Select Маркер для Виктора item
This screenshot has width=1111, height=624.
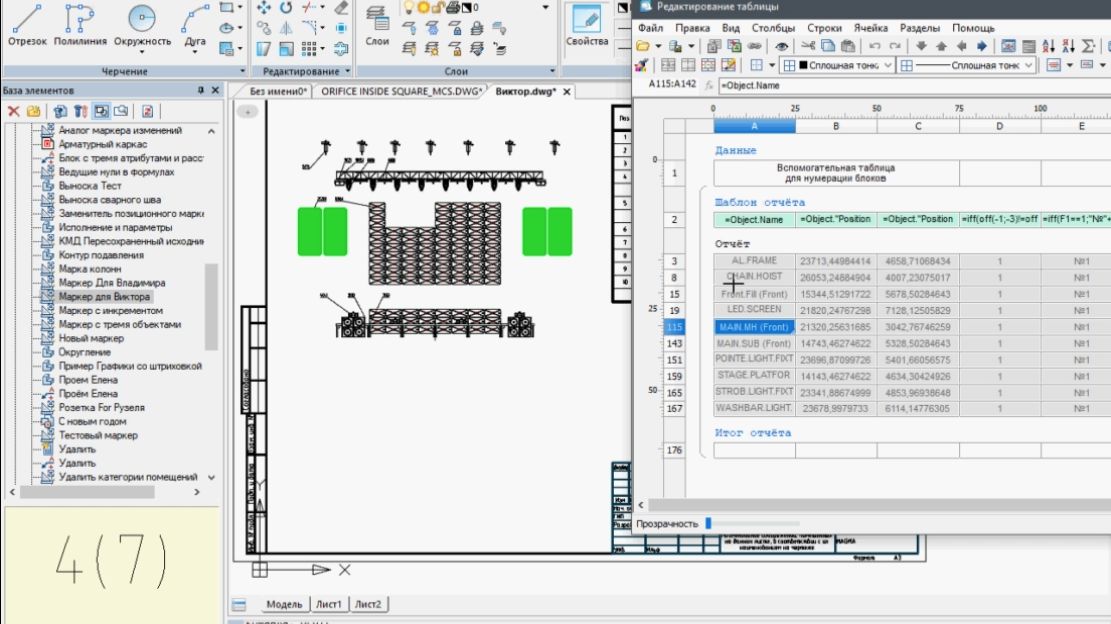point(104,297)
